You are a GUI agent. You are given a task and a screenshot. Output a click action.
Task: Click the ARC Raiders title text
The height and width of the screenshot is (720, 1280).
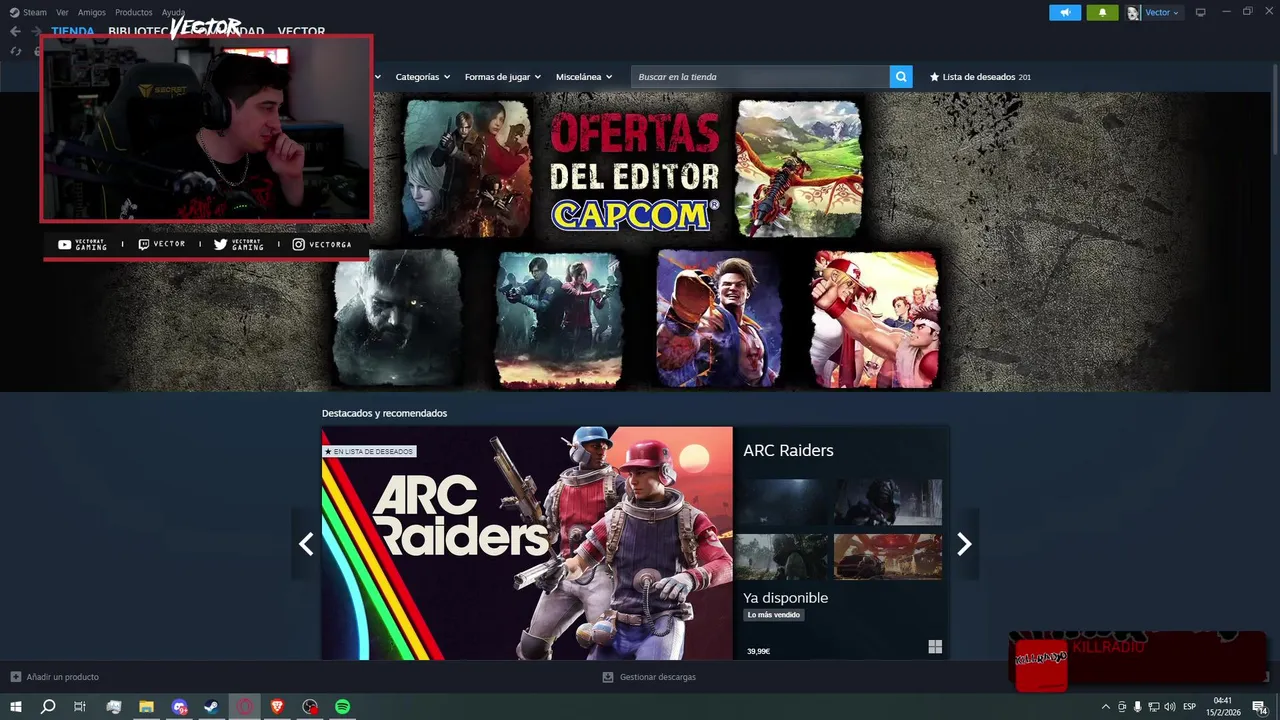(788, 450)
